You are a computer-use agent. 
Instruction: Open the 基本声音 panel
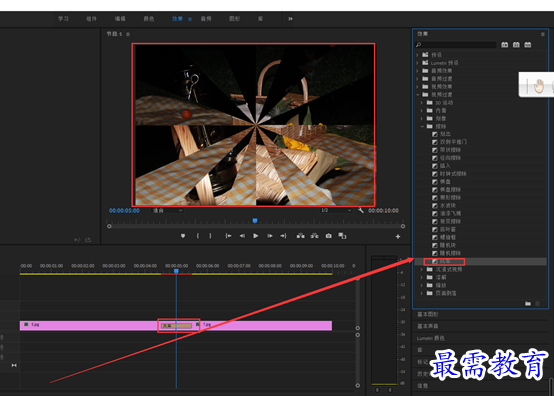[428, 326]
